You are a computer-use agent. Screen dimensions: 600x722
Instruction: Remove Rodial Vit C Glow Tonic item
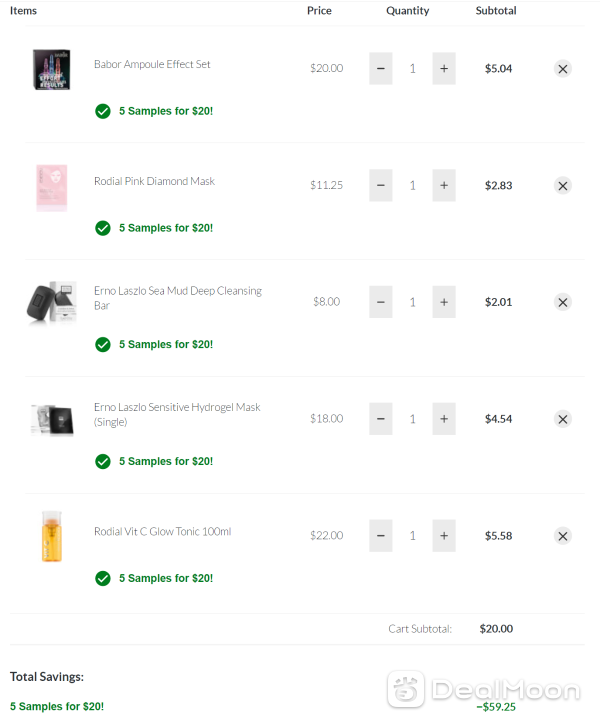click(x=562, y=536)
